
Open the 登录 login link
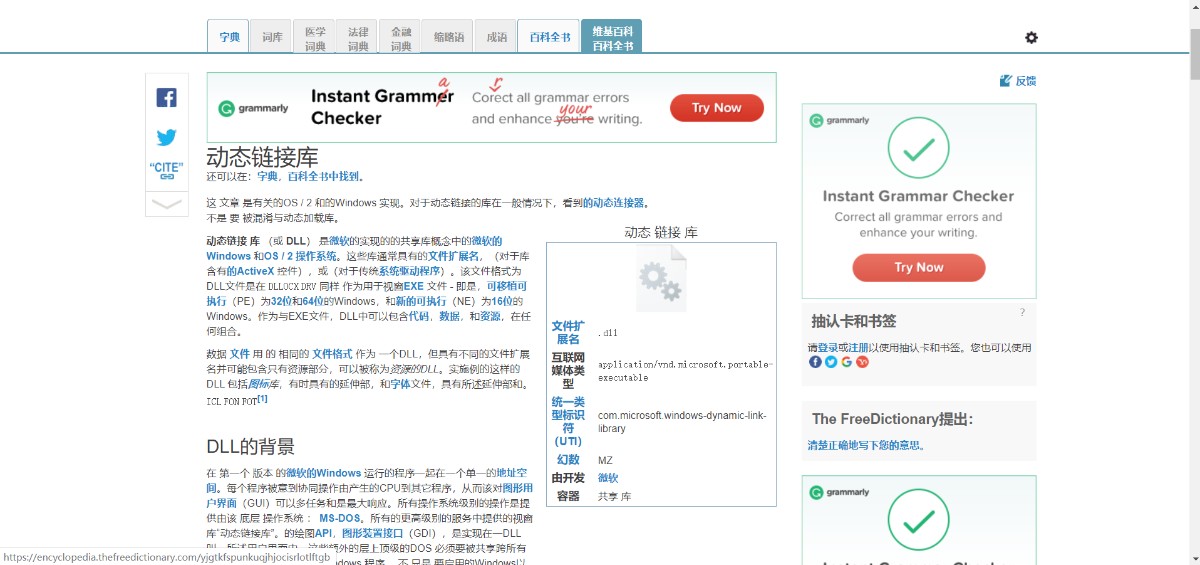coord(828,348)
